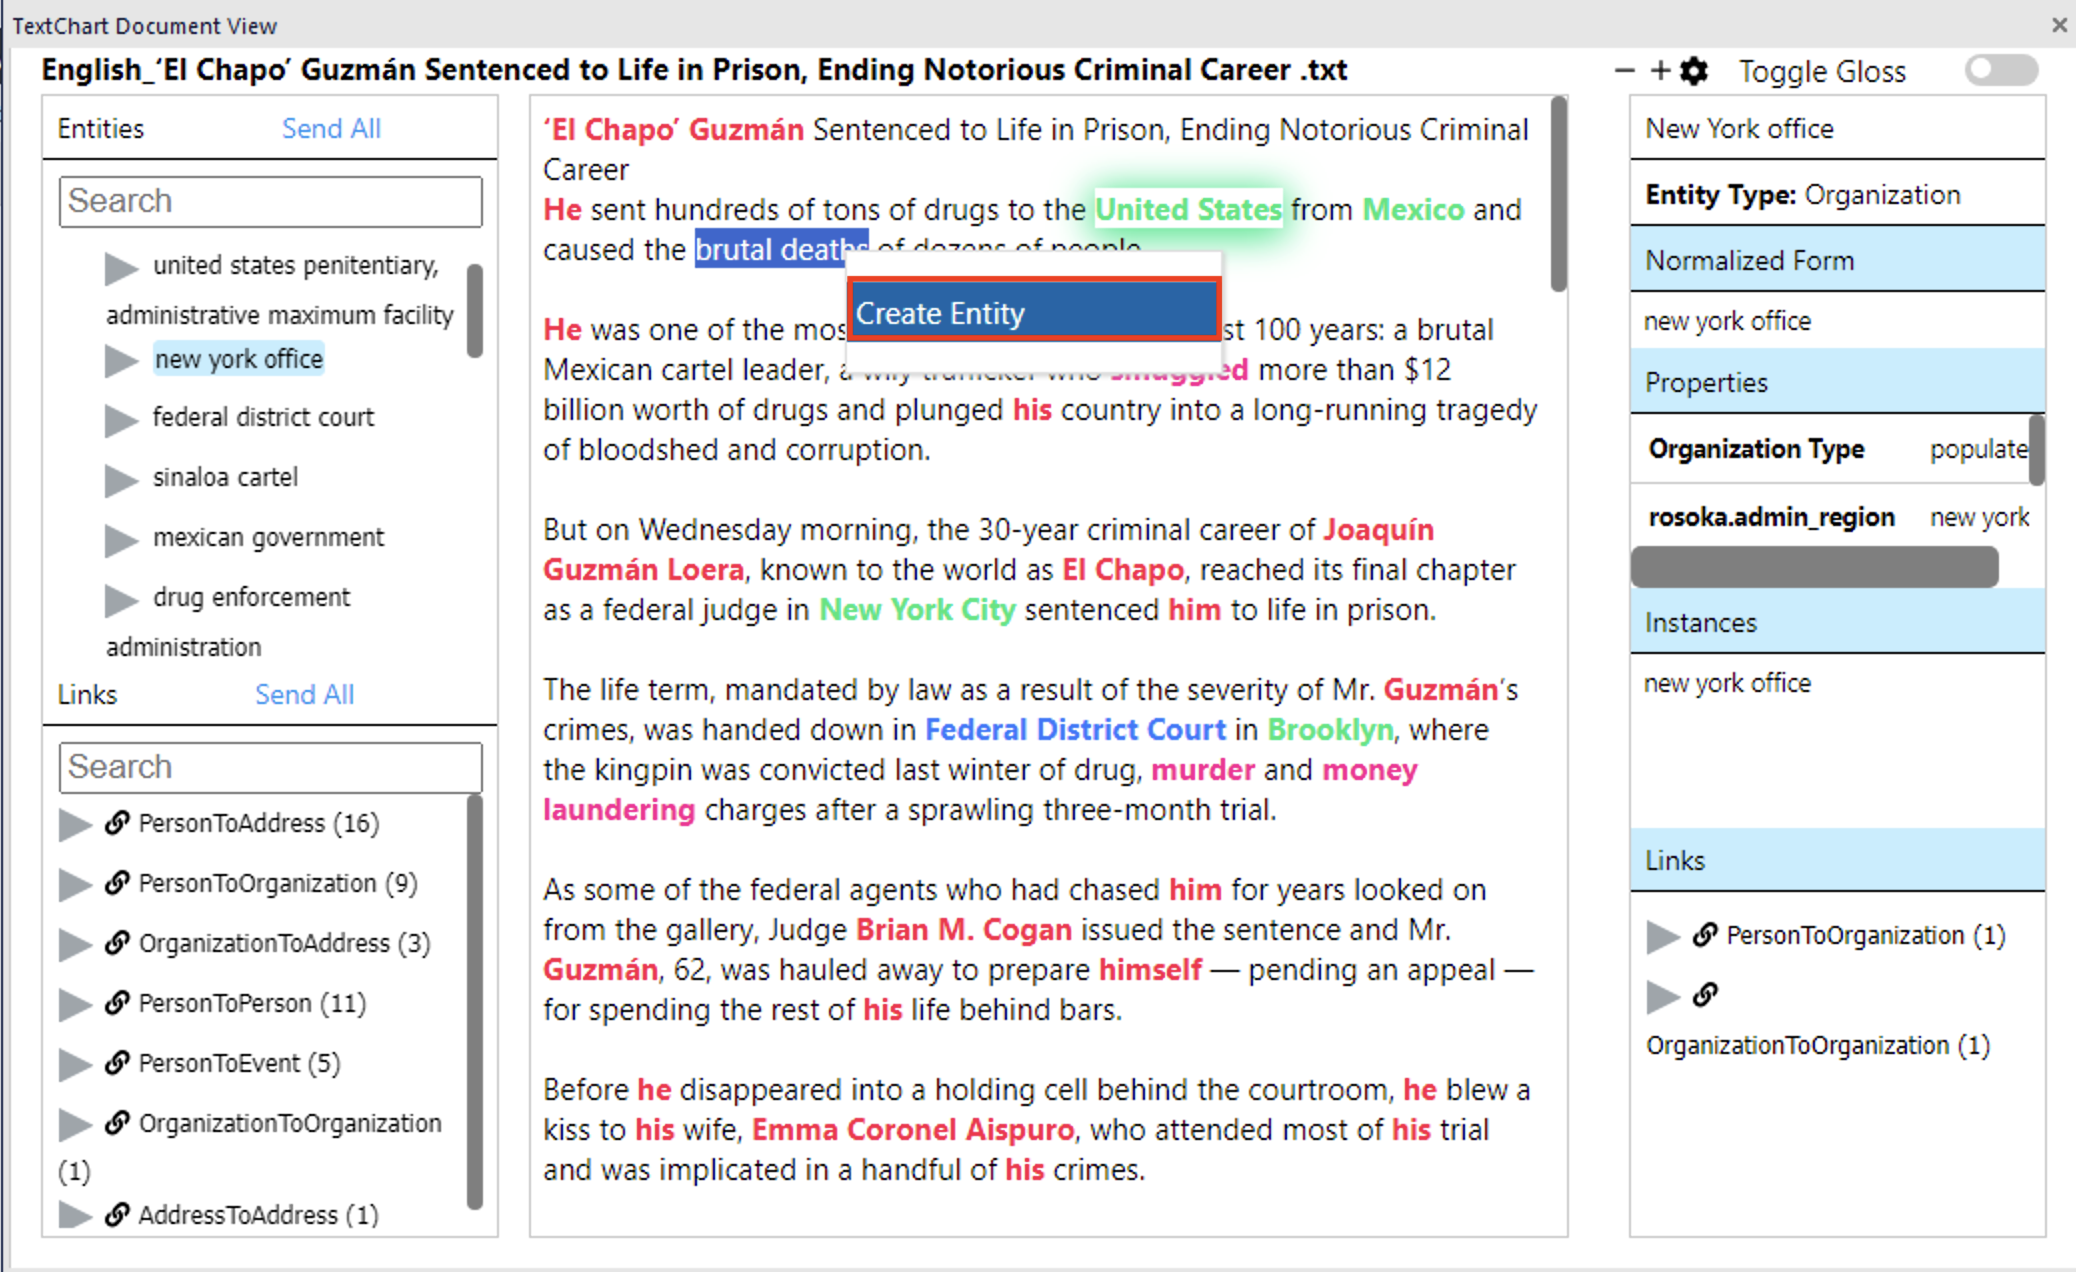
Task: Click Brooklyn in document text
Action: (x=1330, y=729)
